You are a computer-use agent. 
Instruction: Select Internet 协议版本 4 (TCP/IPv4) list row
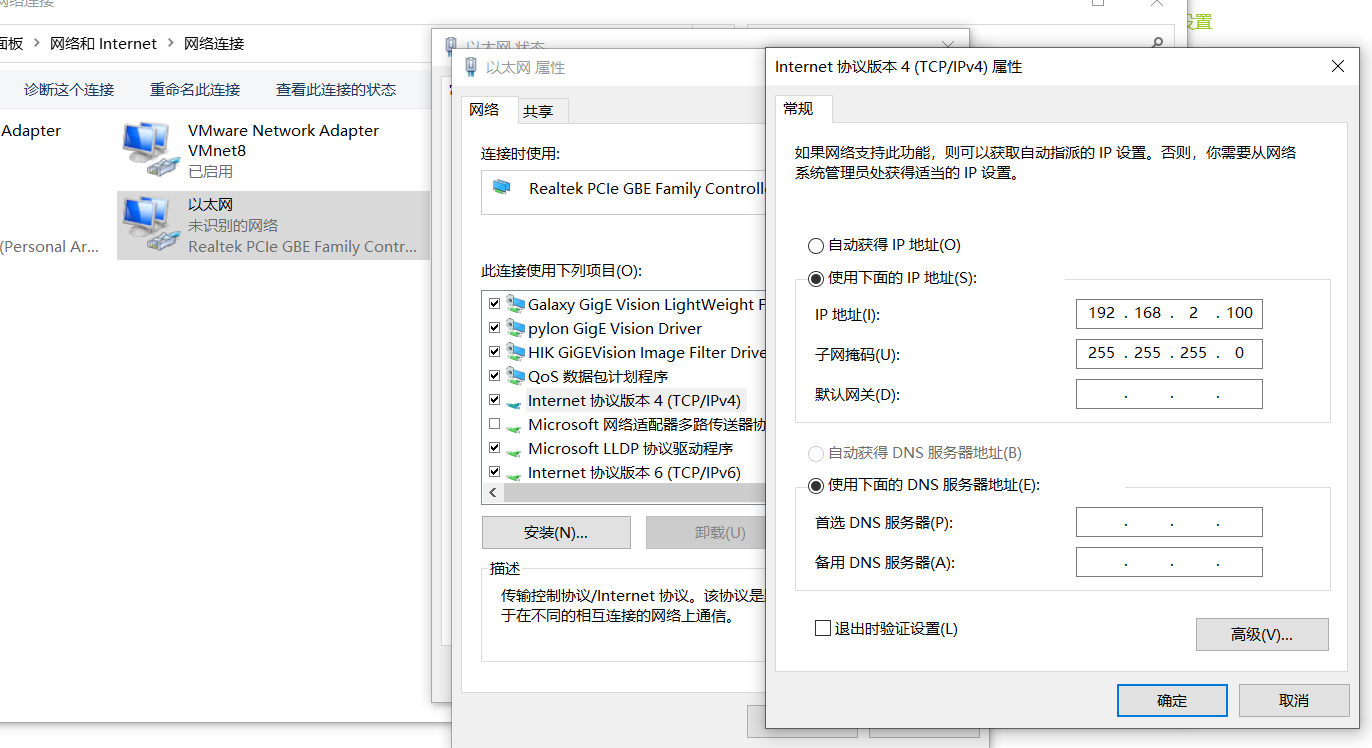(x=624, y=400)
